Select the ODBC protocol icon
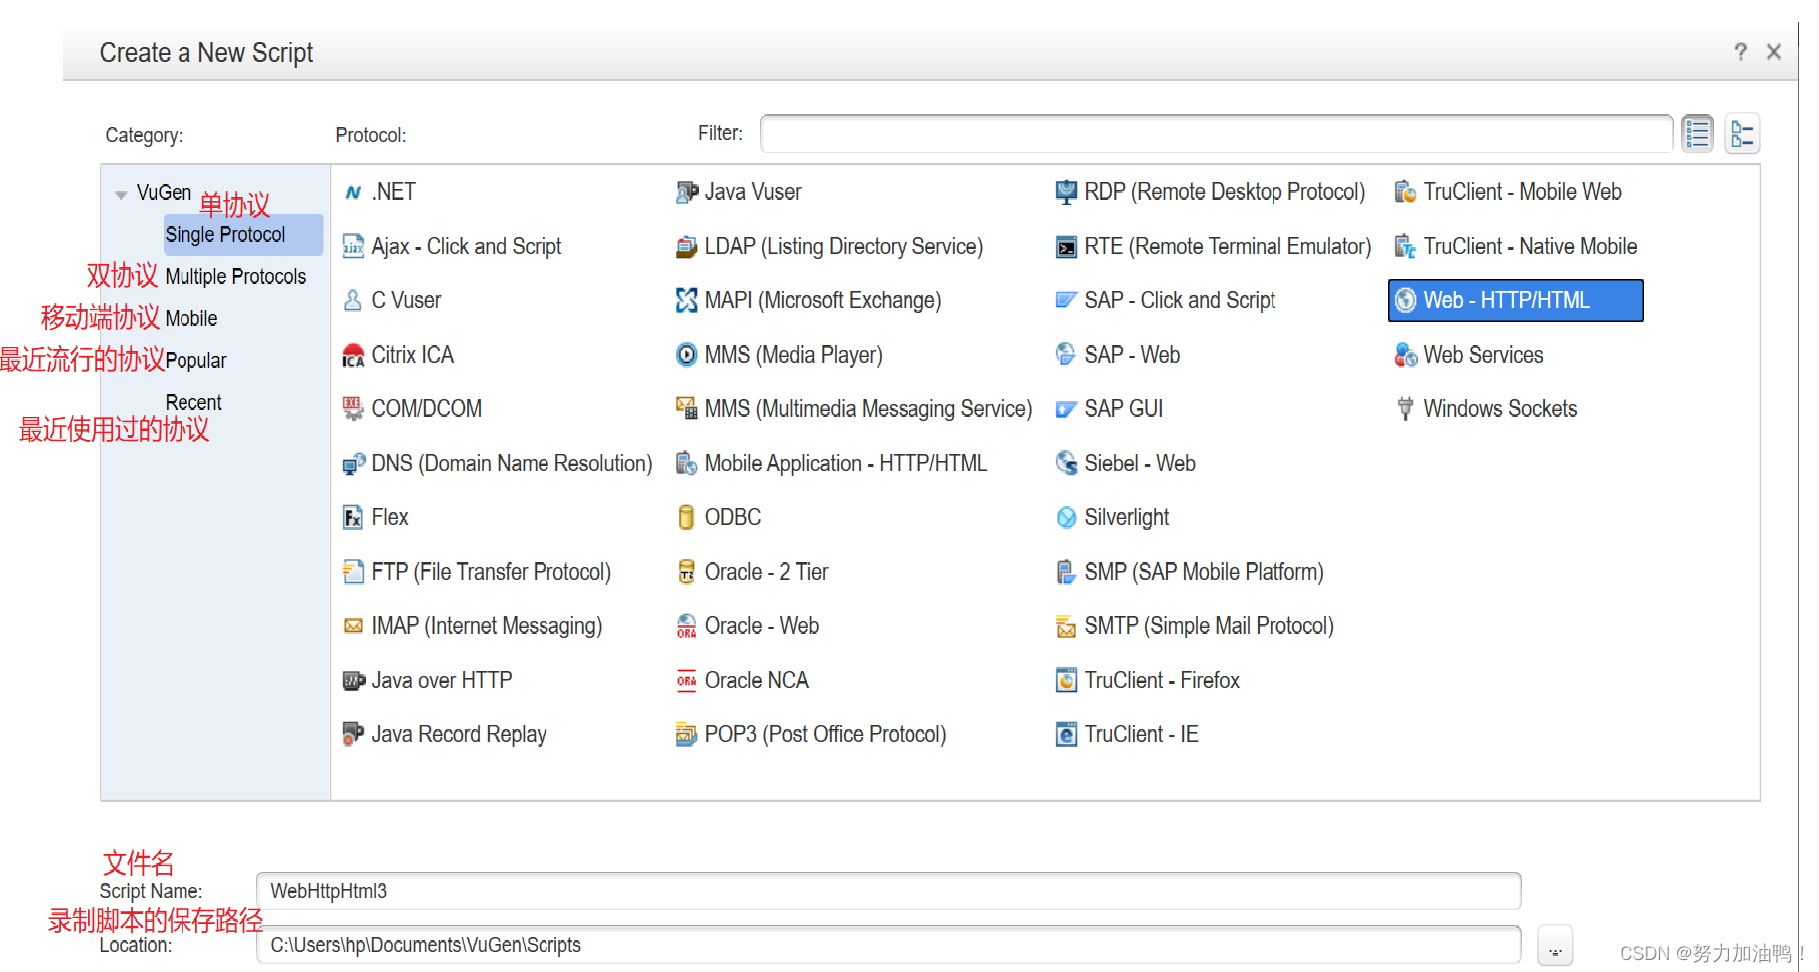Screen dimensions: 1819x972 [686, 517]
